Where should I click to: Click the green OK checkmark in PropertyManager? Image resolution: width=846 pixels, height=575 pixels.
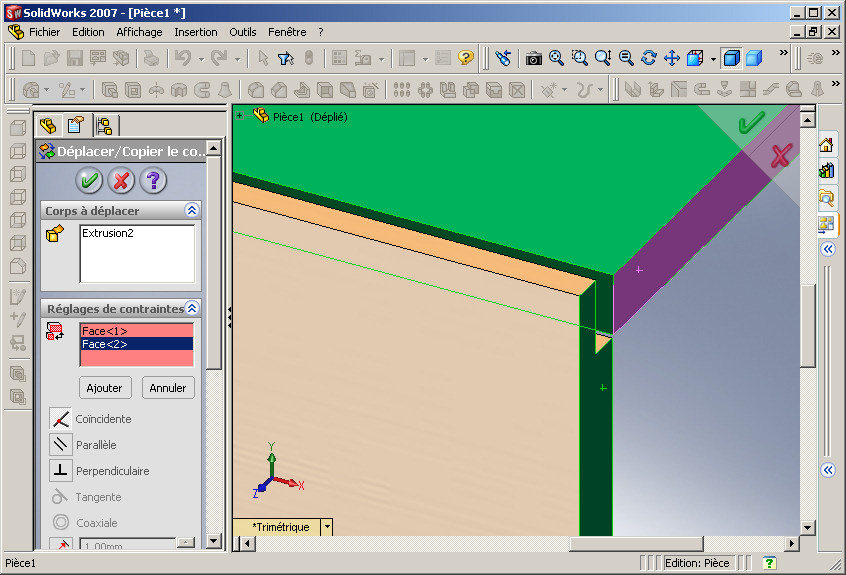[89, 180]
